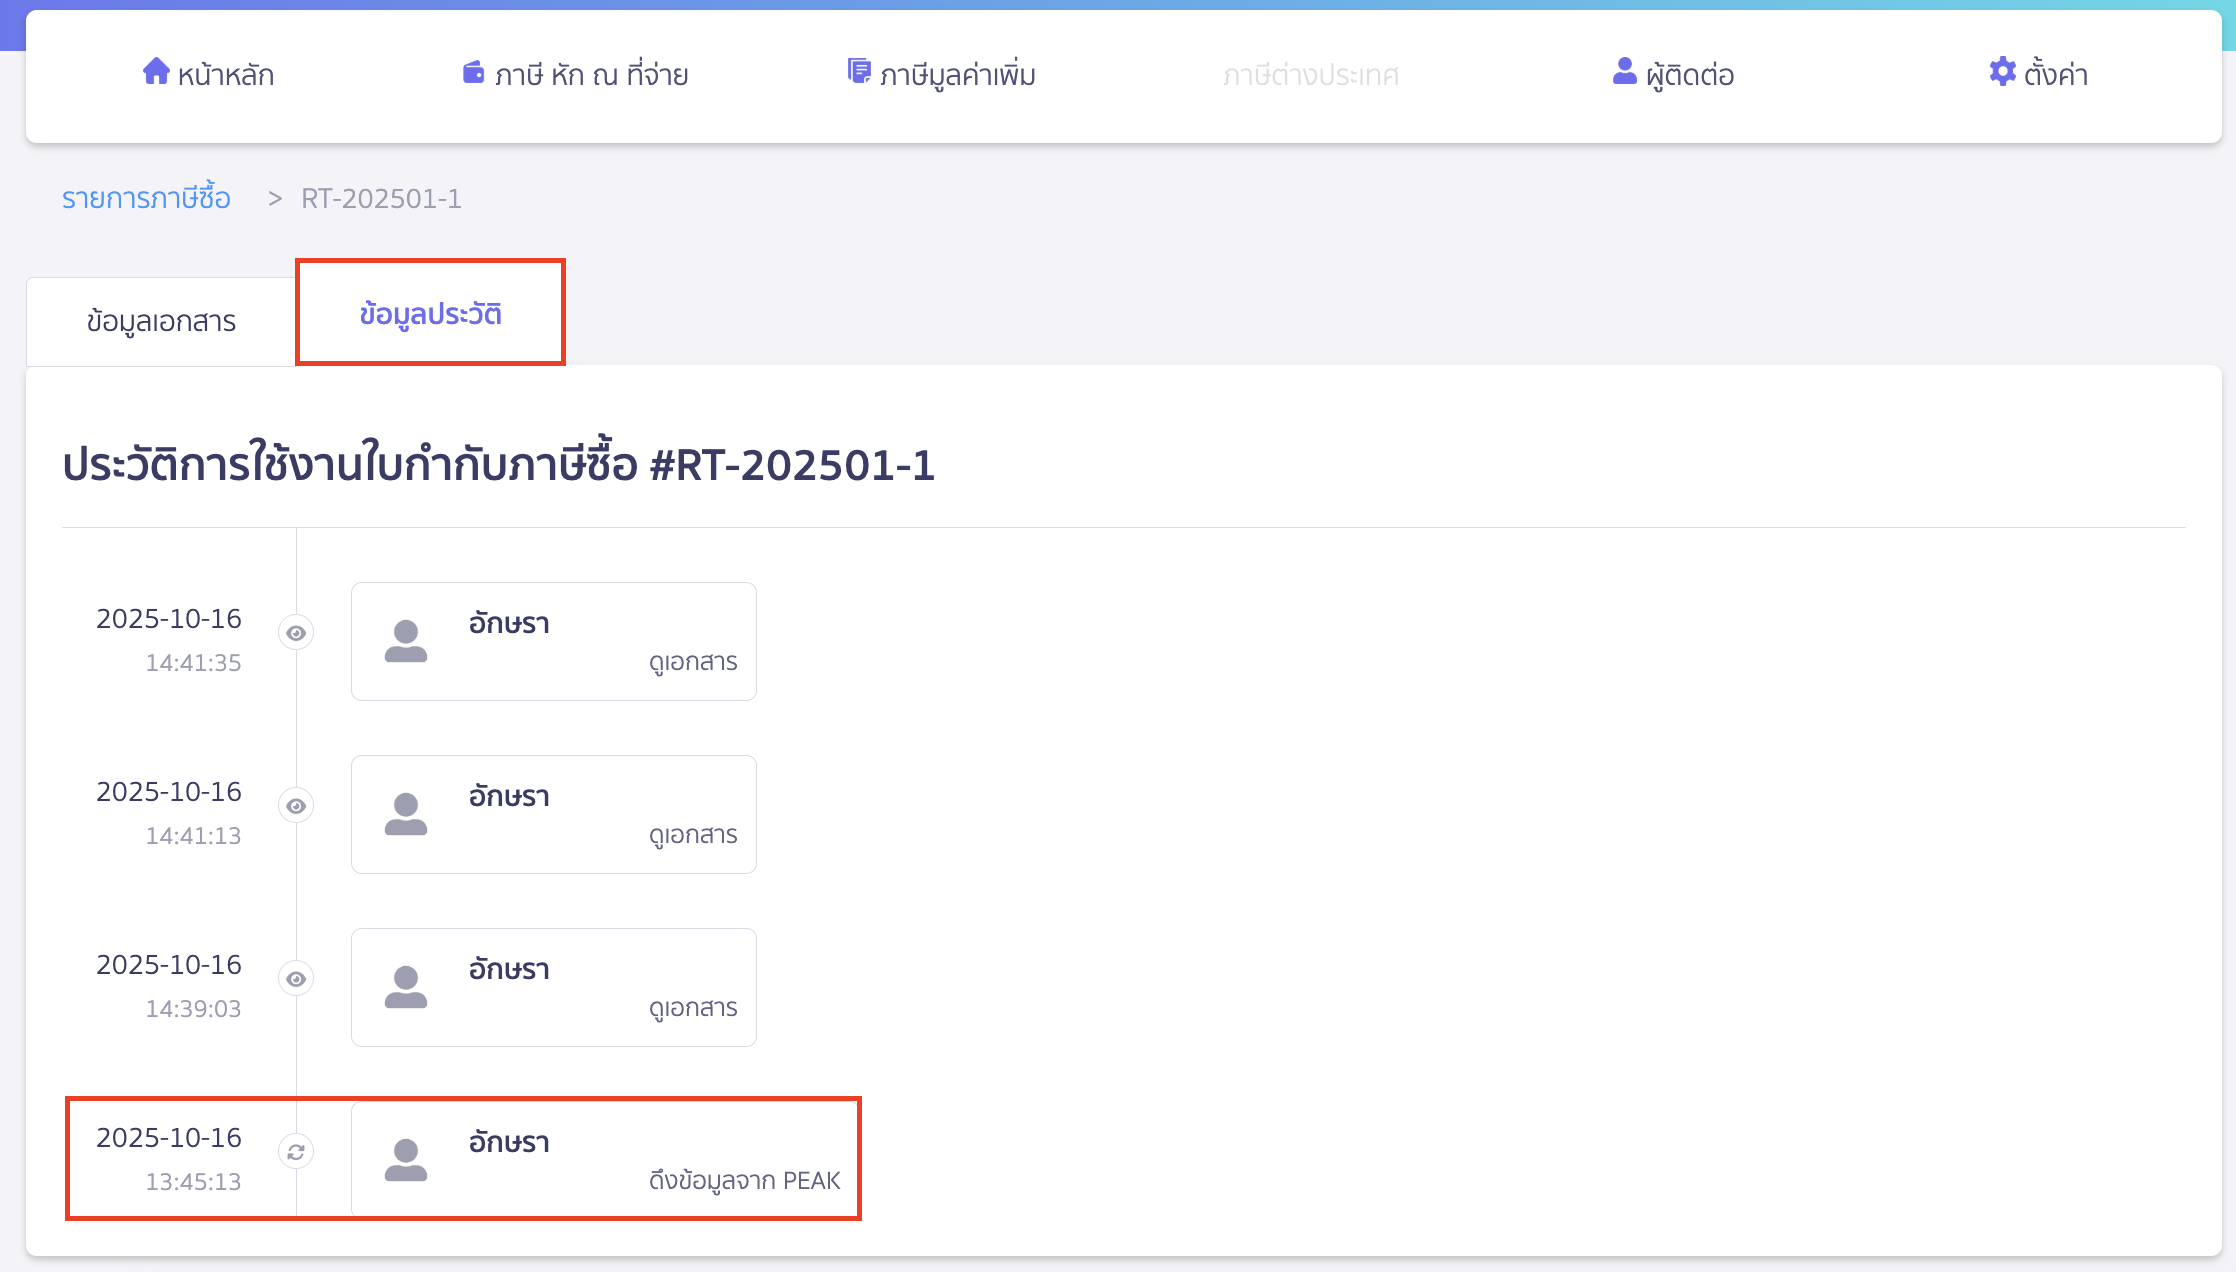This screenshot has width=2236, height=1272.
Task: Click the อักษรา card with ดึงข้อมูลจาก PEAK
Action: [605, 1159]
